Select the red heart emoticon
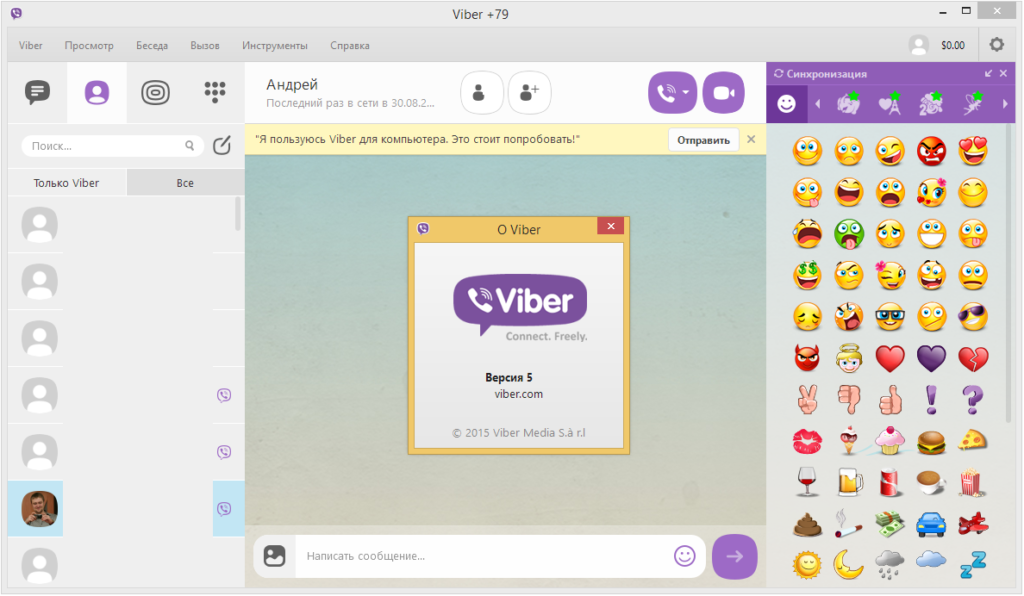The image size is (1024, 596). 890,357
